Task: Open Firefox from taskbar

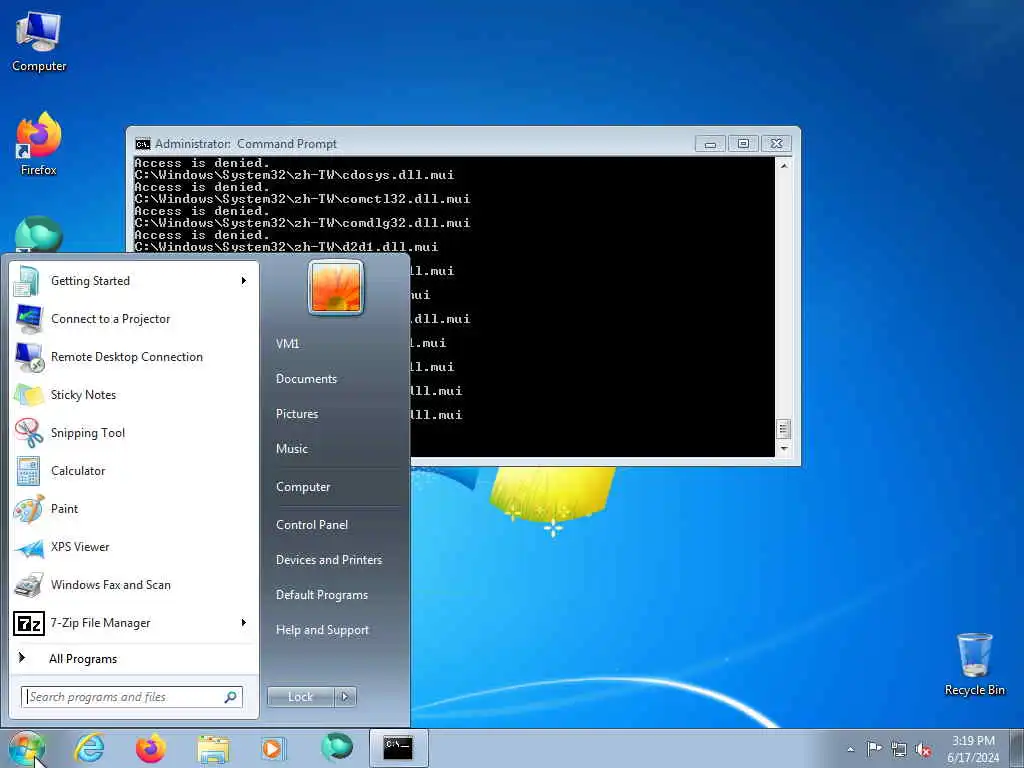Action: (151, 748)
